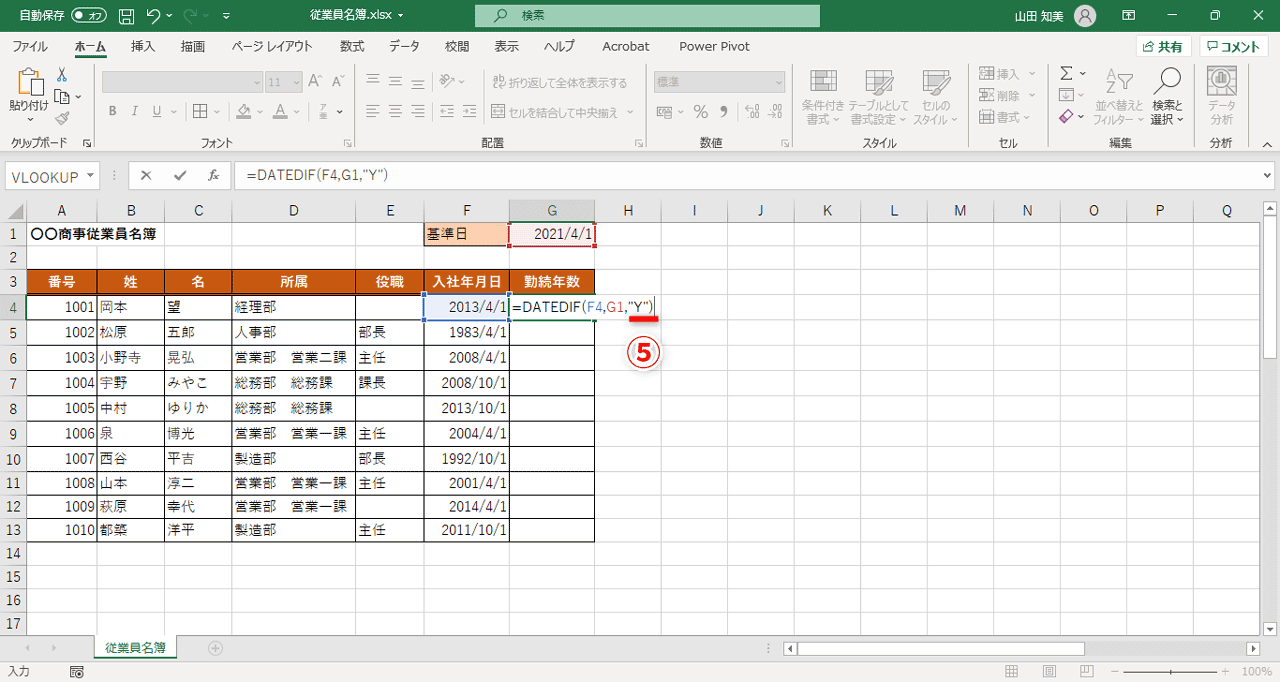
Task: Click the Align Right icon
Action: click(420, 112)
